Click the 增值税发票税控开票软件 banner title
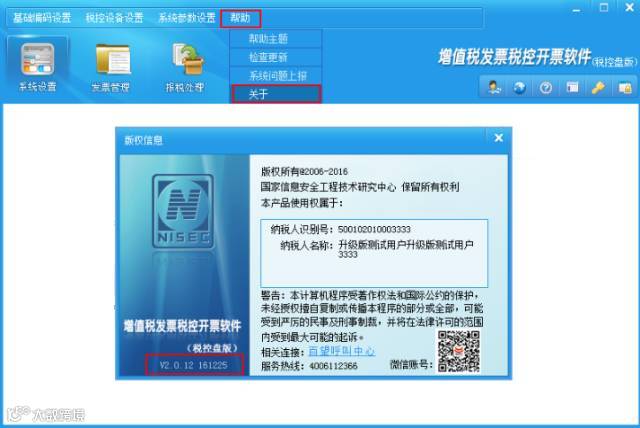Image resolution: width=640 pixels, height=428 pixels. [x=514, y=57]
